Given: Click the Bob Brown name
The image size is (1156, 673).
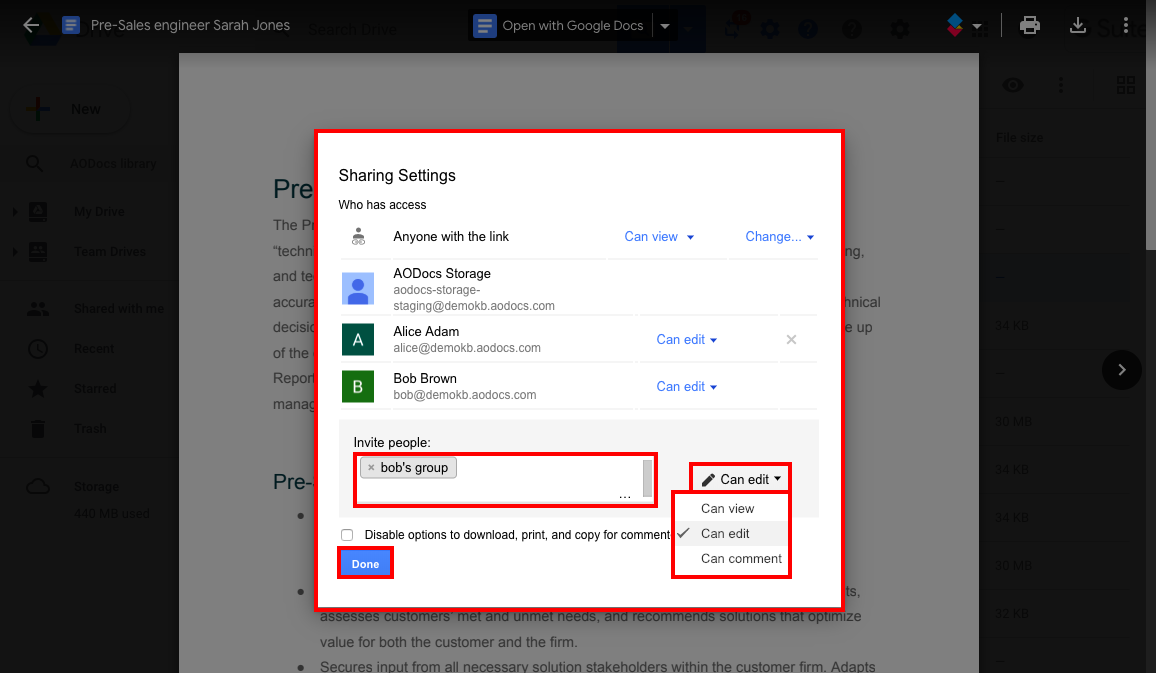Looking at the screenshot, I should pyautogui.click(x=425, y=379).
